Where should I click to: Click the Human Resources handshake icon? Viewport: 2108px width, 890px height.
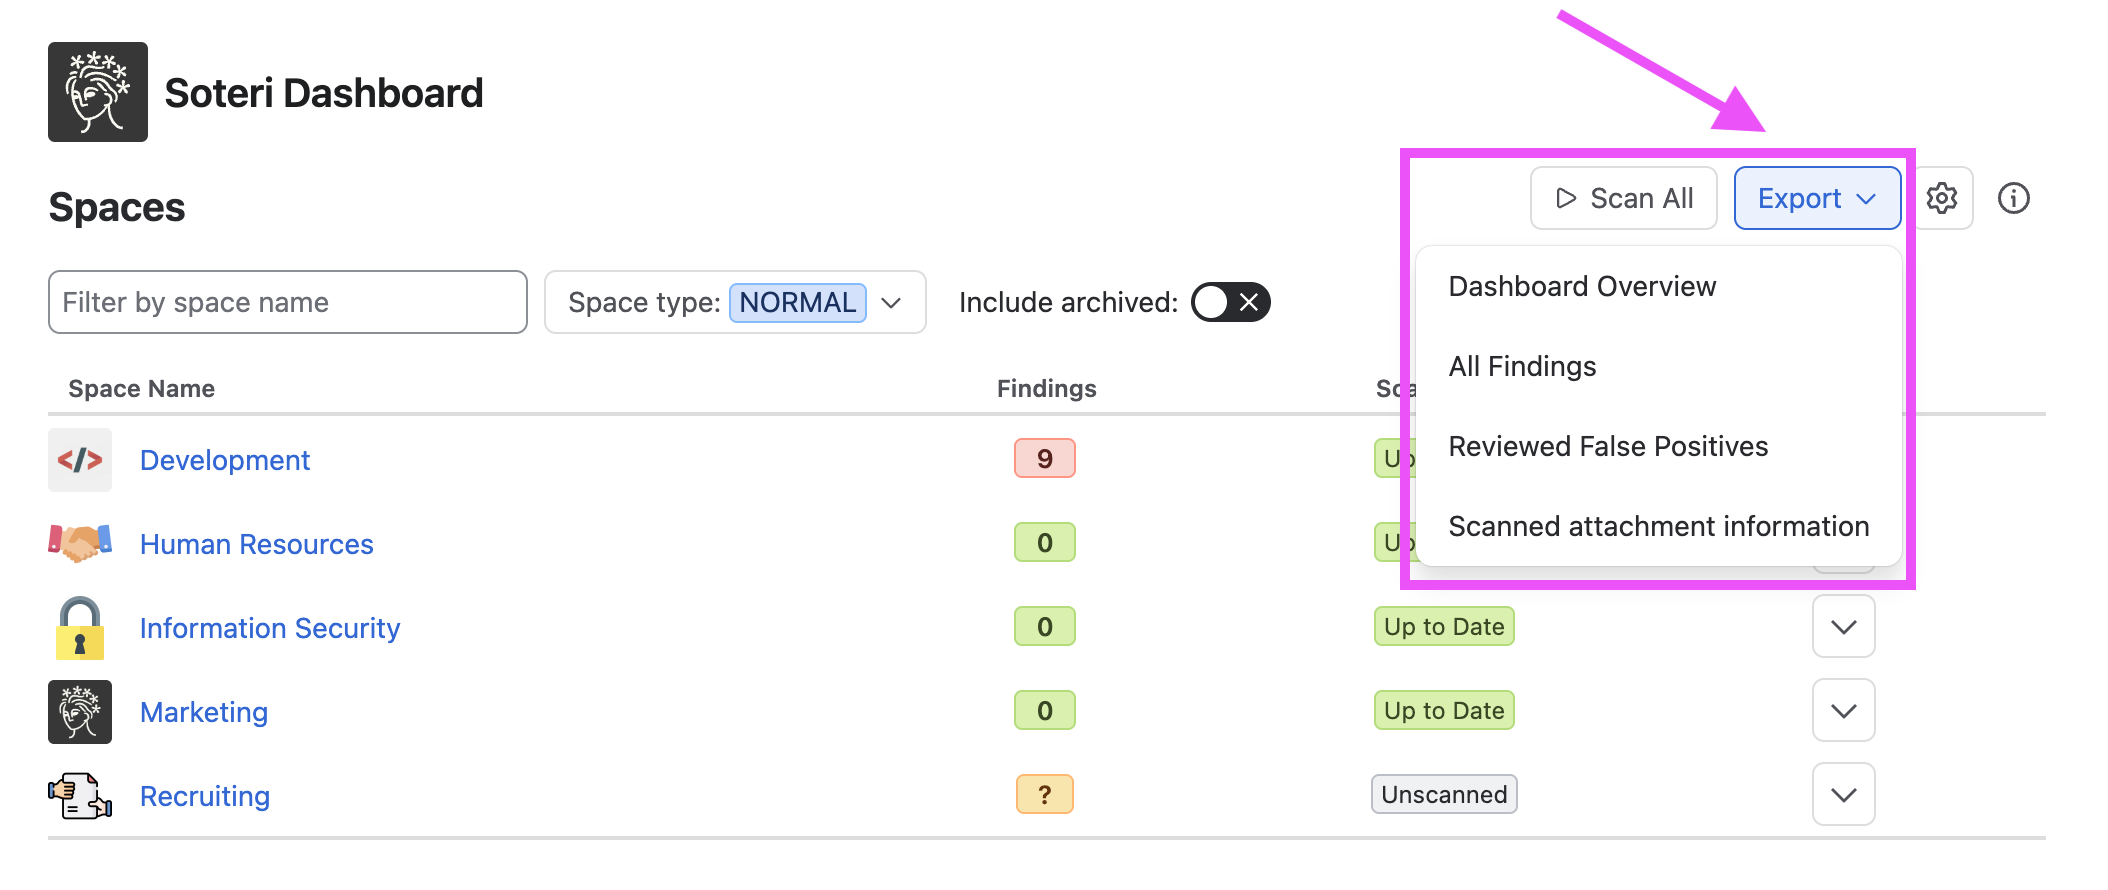pos(80,543)
